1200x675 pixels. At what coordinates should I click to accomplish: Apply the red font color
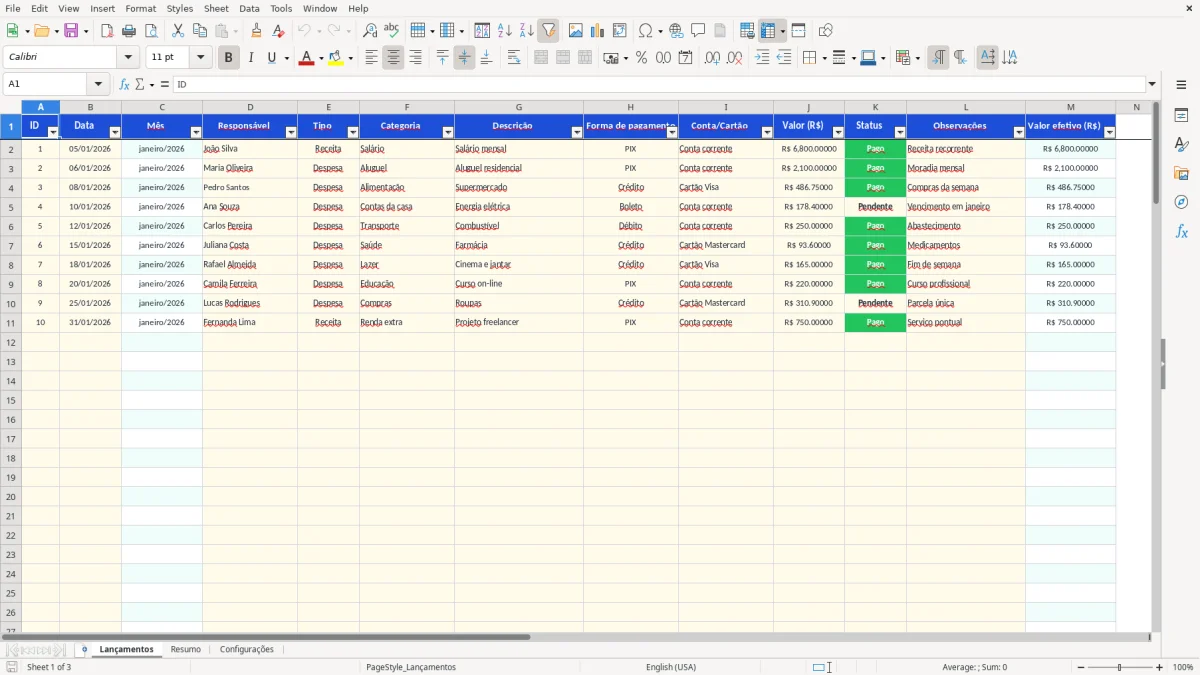[x=306, y=58]
